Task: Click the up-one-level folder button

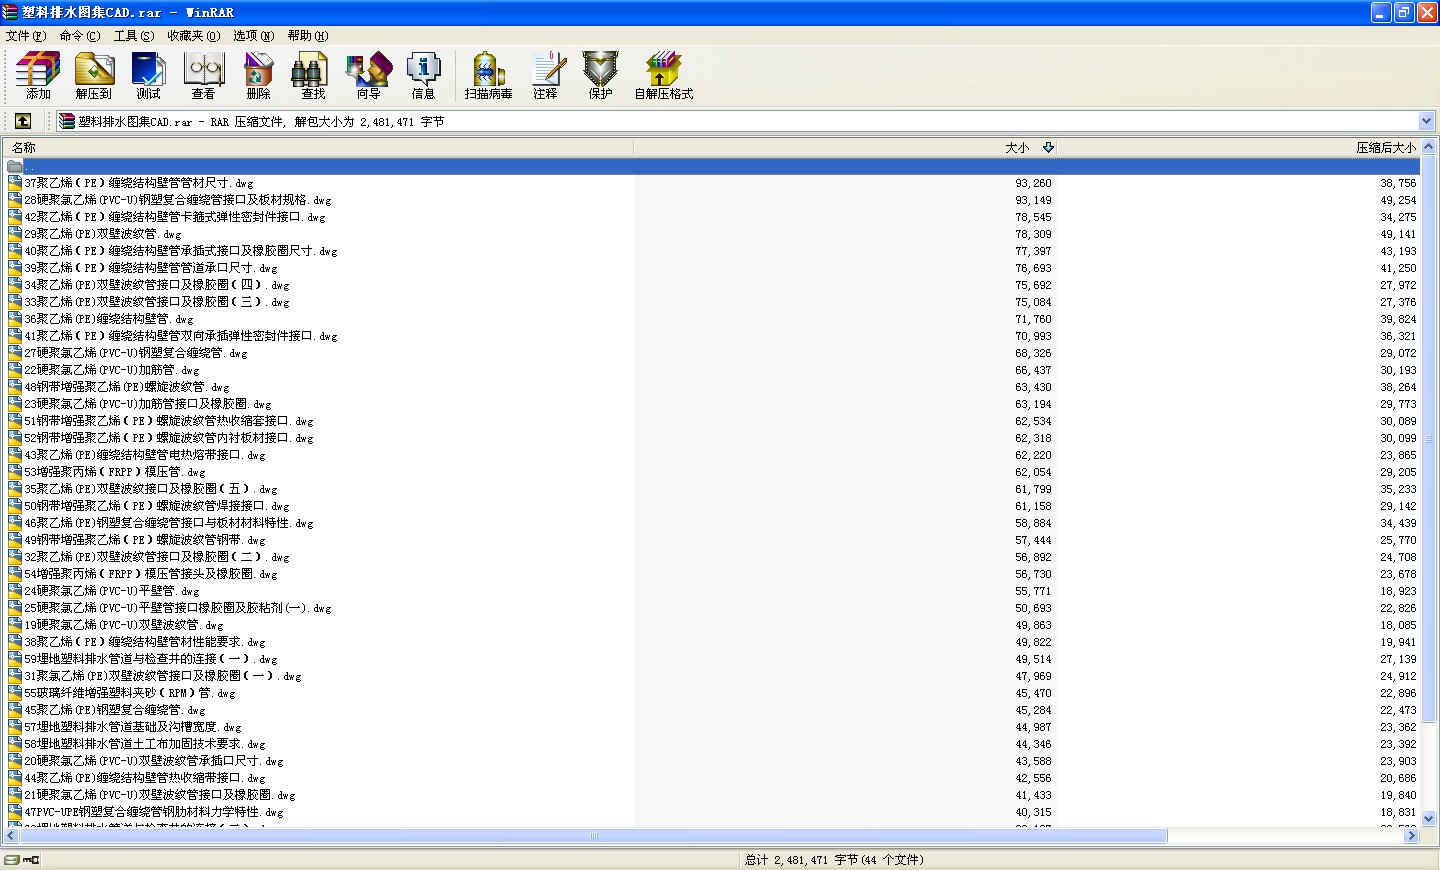Action: coord(22,121)
